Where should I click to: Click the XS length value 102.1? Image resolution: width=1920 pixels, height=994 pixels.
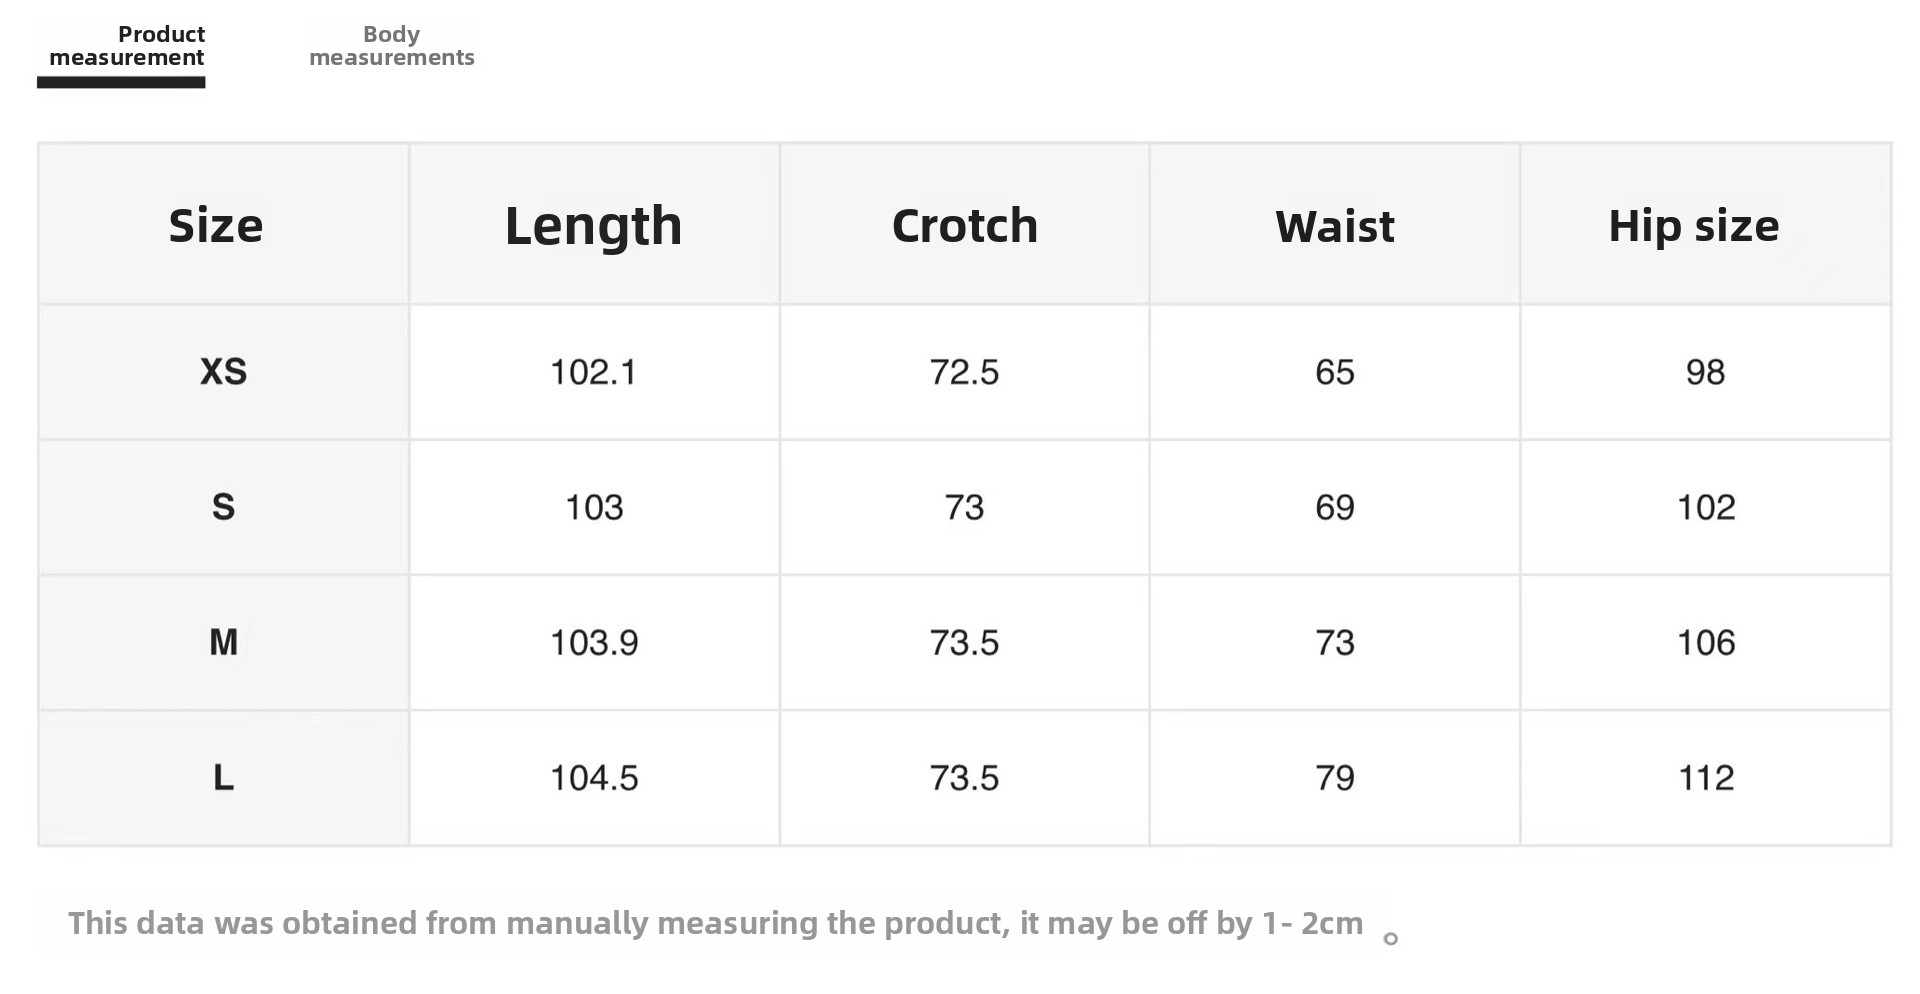point(593,372)
